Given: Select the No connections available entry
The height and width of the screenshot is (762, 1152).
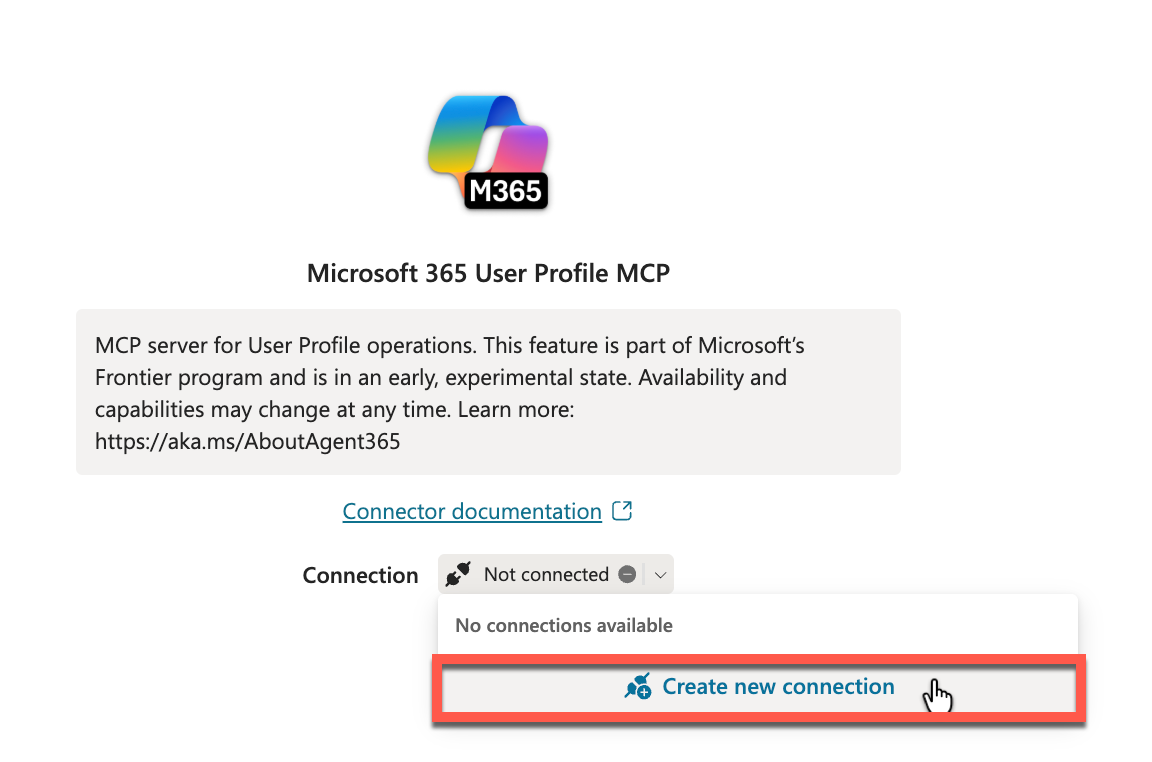Looking at the screenshot, I should click(x=564, y=624).
